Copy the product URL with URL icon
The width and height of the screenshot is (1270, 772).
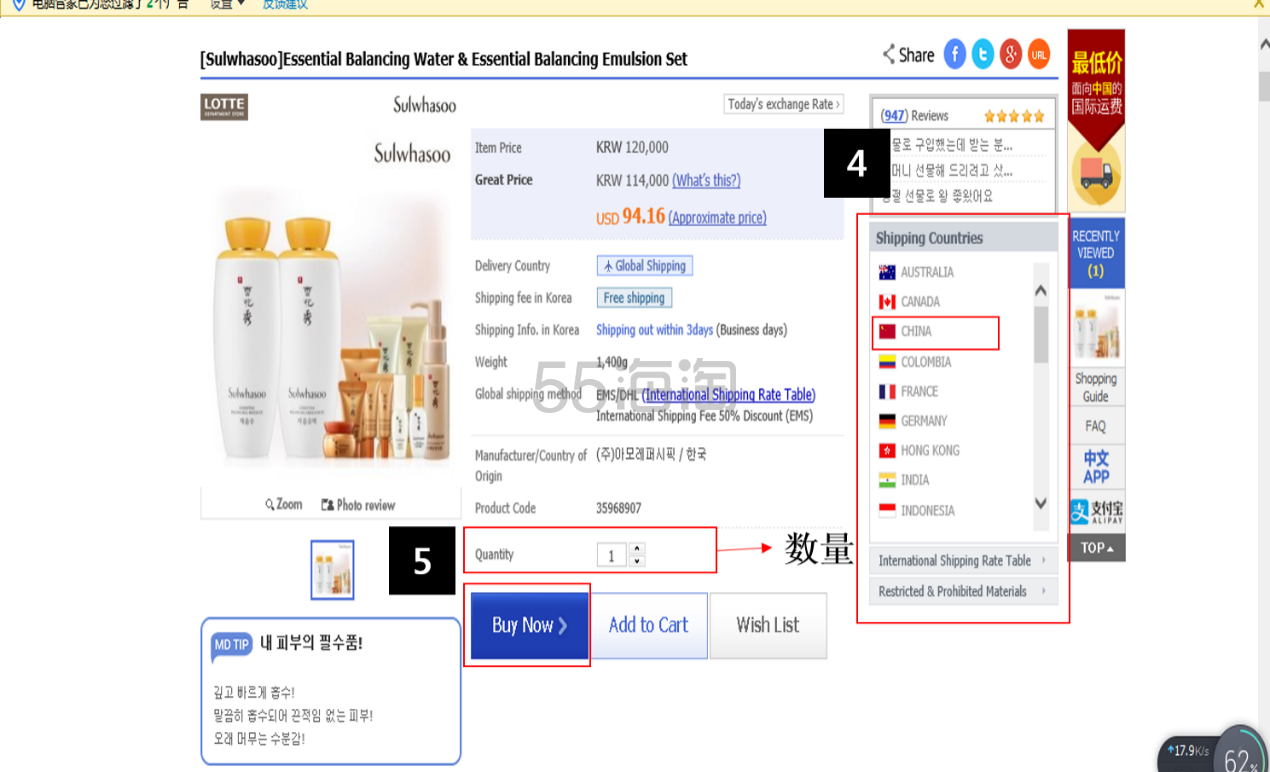tap(1039, 55)
